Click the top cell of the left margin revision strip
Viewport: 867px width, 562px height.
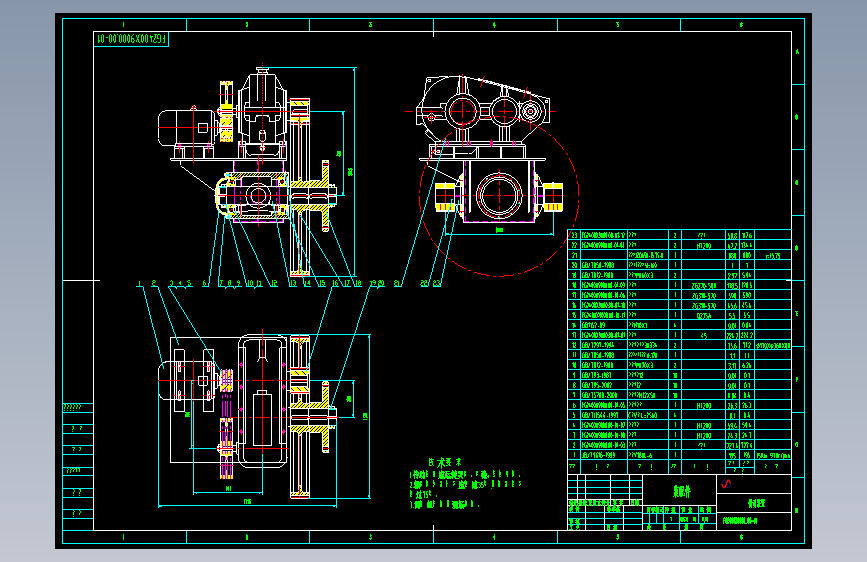tap(78, 408)
